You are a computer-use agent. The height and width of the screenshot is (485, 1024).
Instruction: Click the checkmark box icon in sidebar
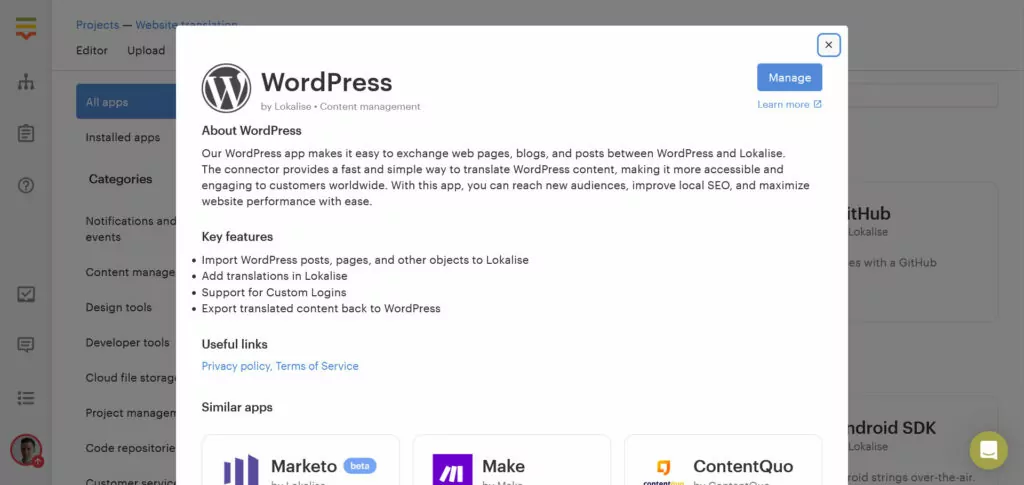pyautogui.click(x=25, y=294)
